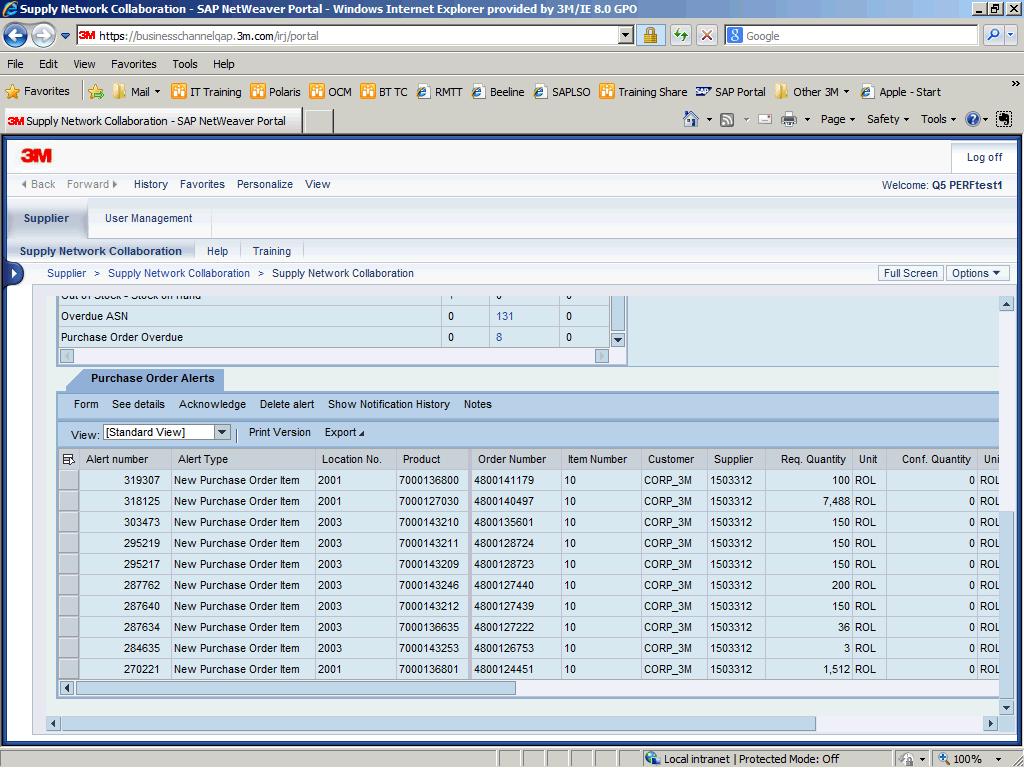The image size is (1024, 768).
Task: Click the table settings icon beside Alert number
Action: tap(69, 459)
